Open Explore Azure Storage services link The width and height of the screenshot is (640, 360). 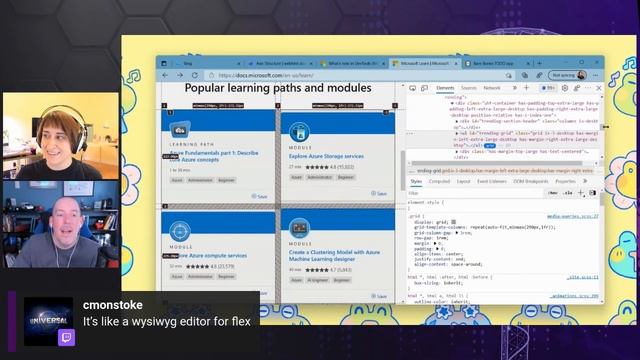click(x=326, y=156)
